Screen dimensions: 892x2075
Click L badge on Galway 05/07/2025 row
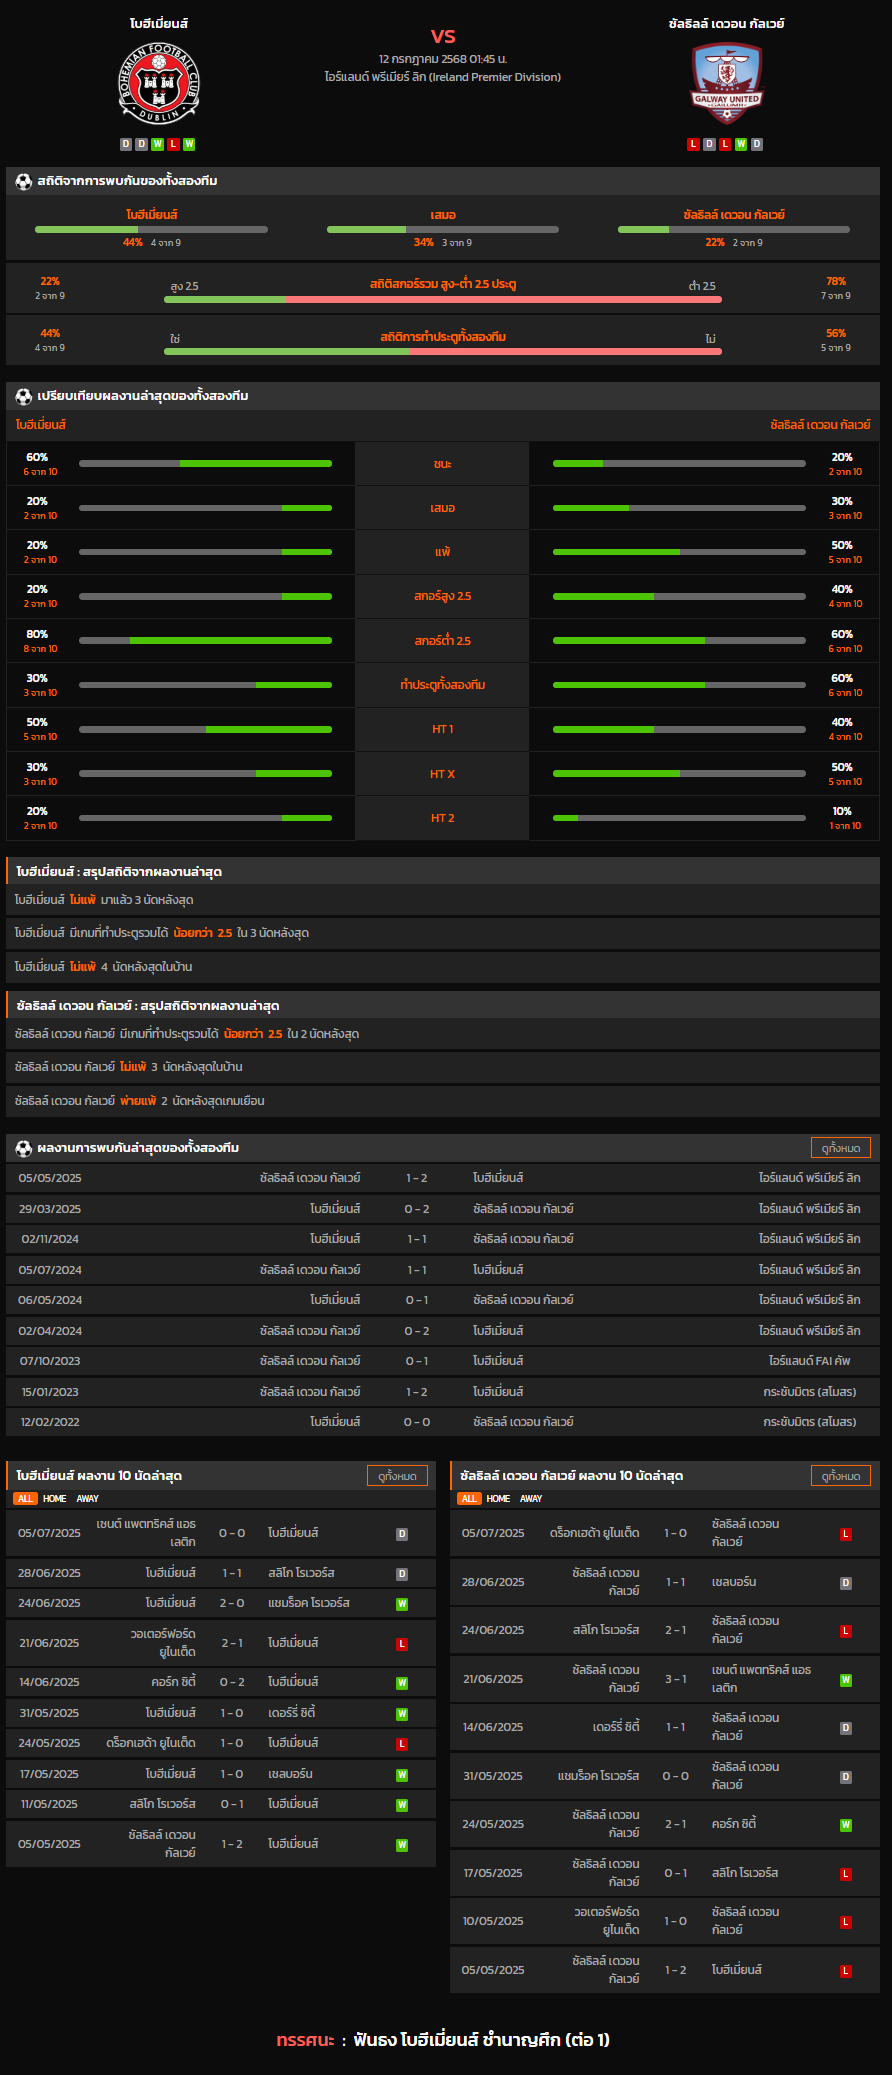pos(846,1534)
